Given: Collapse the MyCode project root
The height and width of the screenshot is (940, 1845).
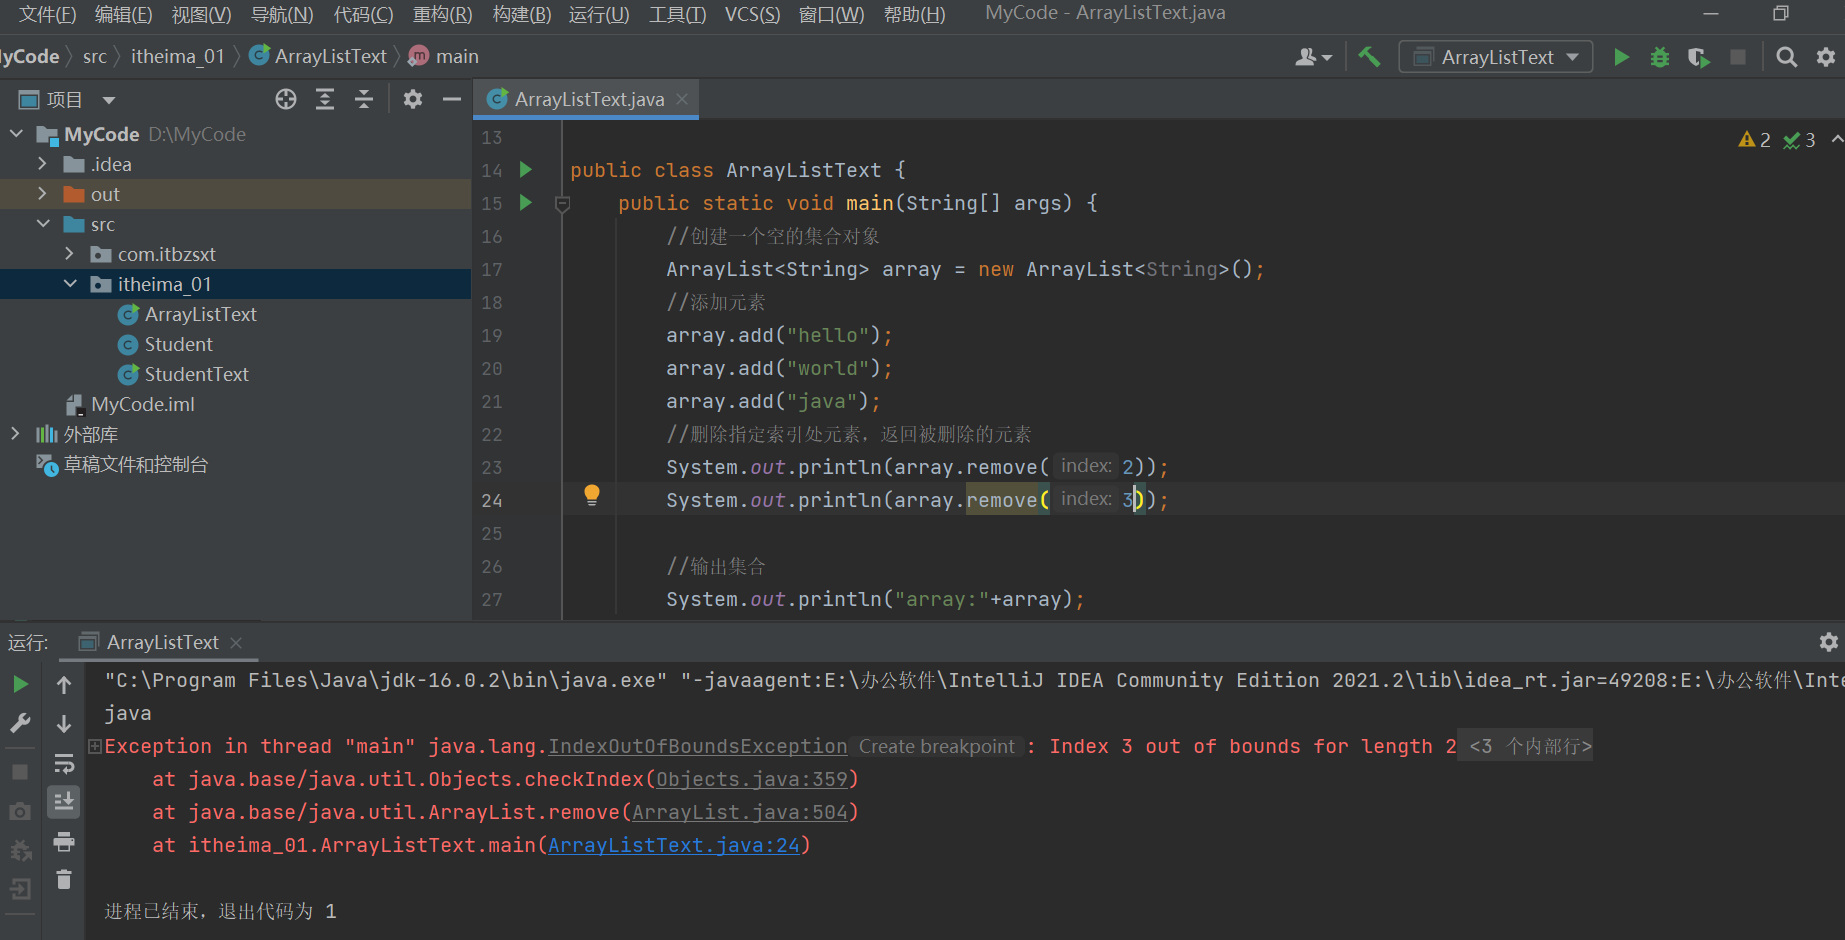Looking at the screenshot, I should pyautogui.click(x=15, y=134).
